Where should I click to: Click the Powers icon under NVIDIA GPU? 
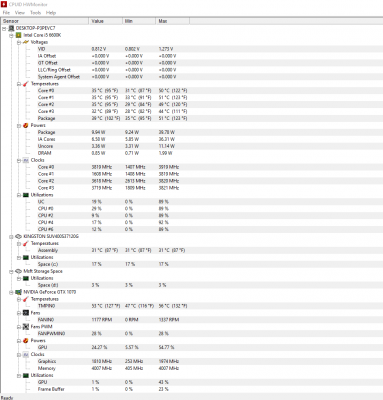coord(26,341)
